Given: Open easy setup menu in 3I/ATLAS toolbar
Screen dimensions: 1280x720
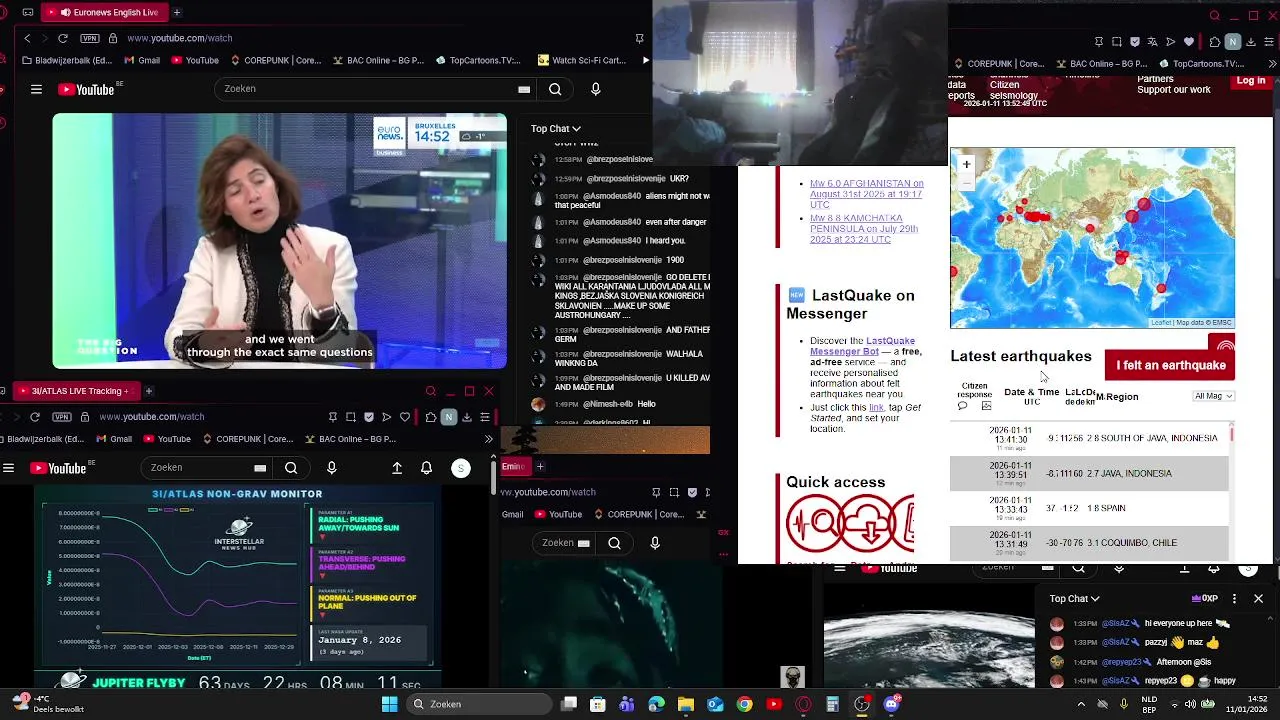Looking at the screenshot, I should tap(485, 417).
